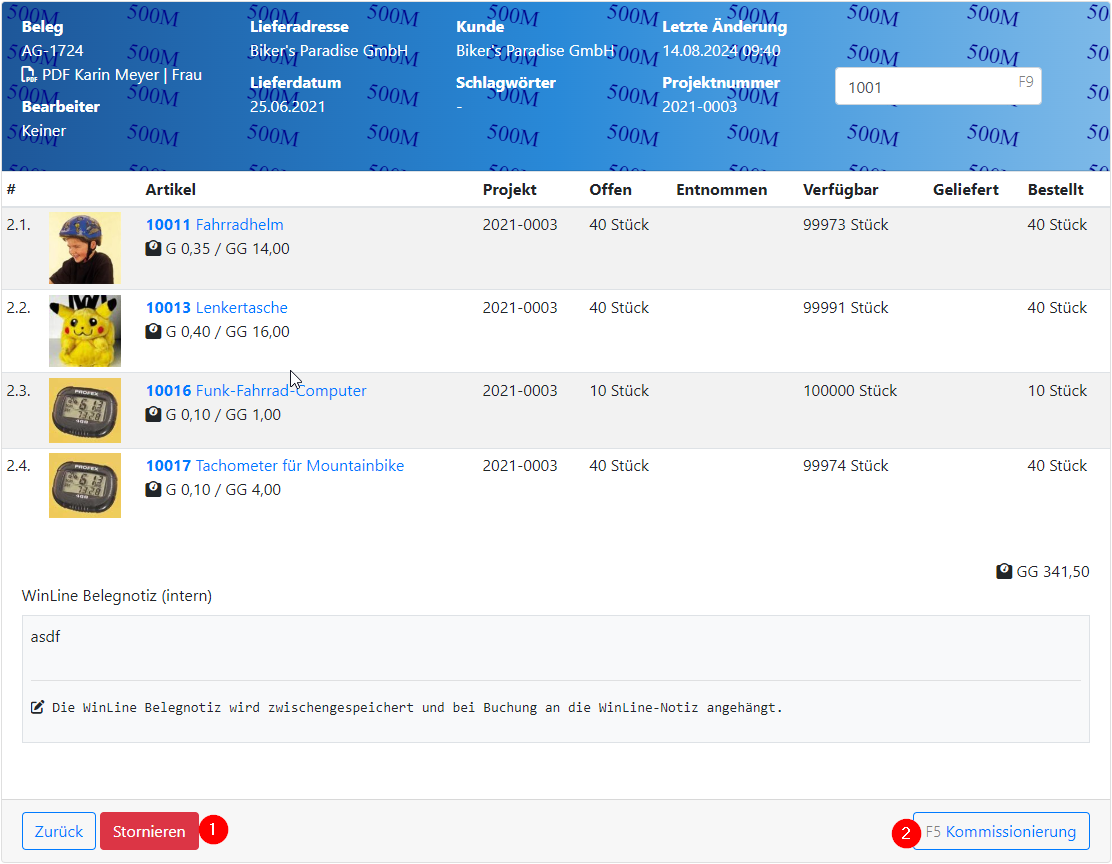The height and width of the screenshot is (864, 1112).
Task: Open the Funk-Fahrrad-Computer product thumbnail
Action: click(85, 411)
